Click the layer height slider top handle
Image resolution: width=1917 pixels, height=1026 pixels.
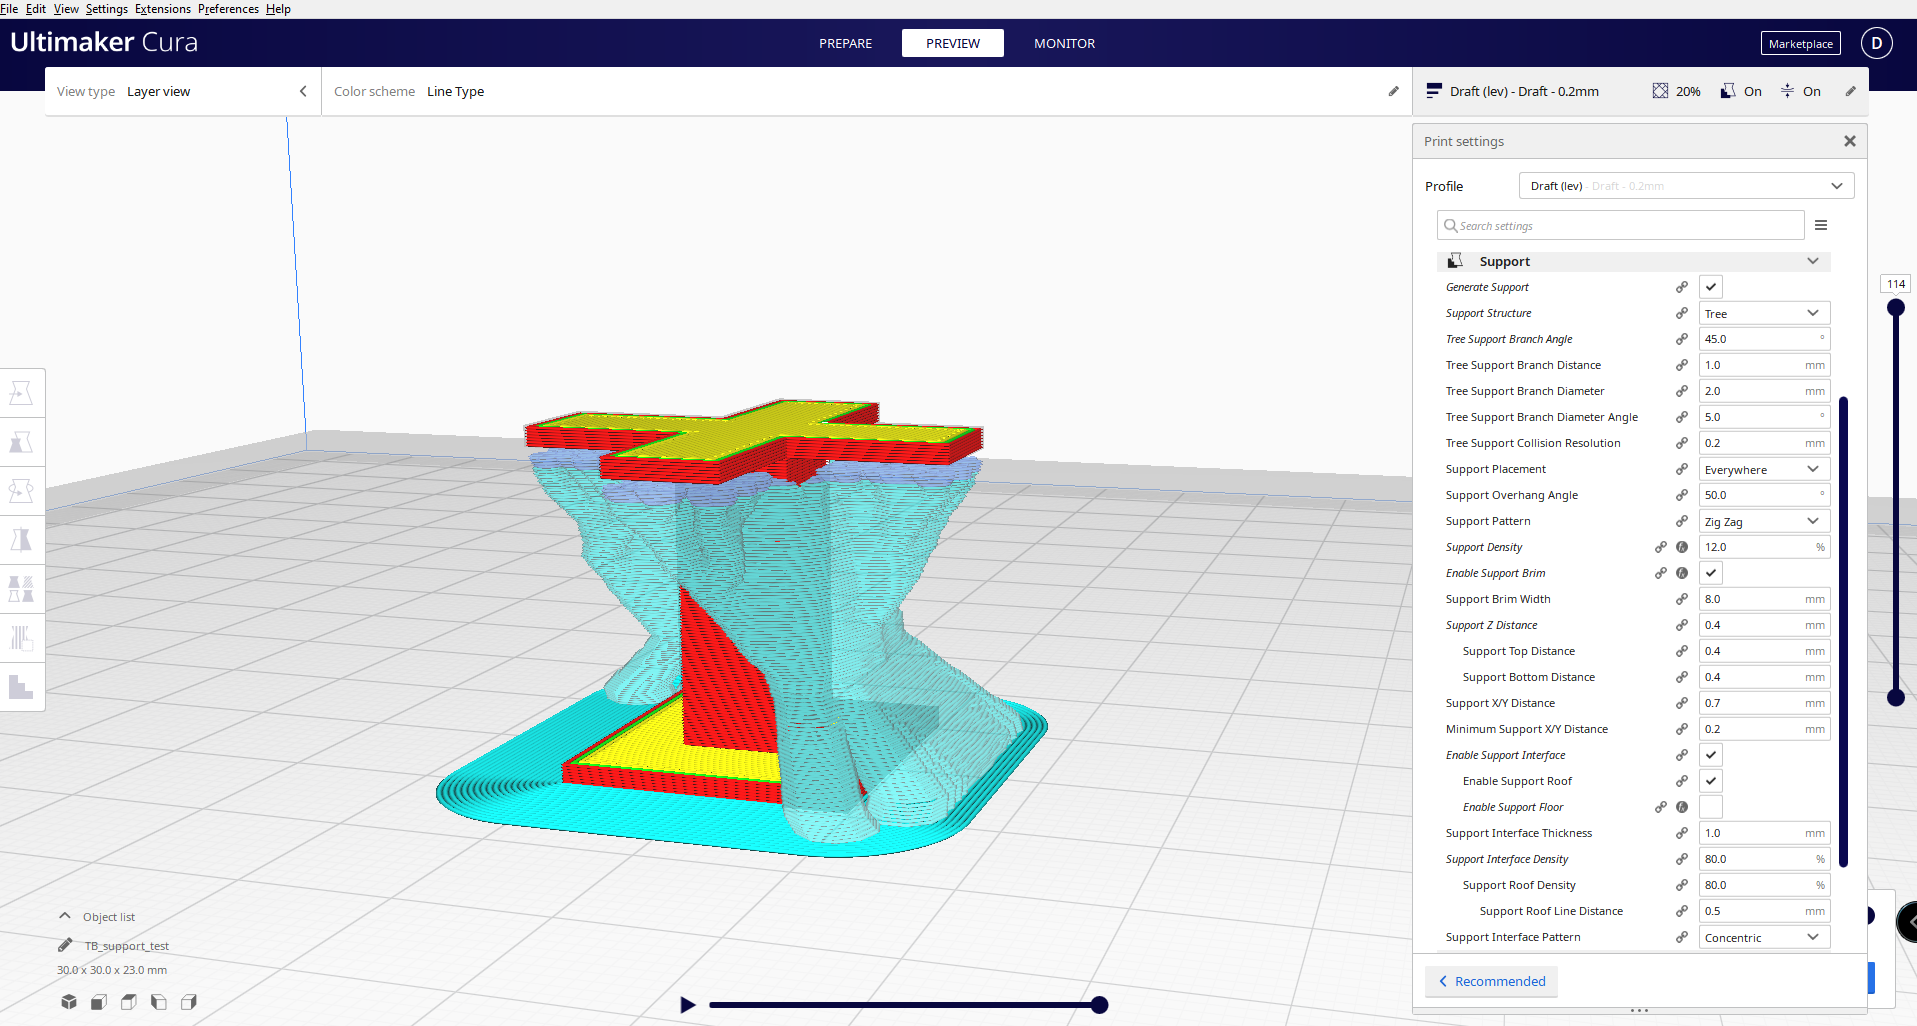(x=1895, y=307)
